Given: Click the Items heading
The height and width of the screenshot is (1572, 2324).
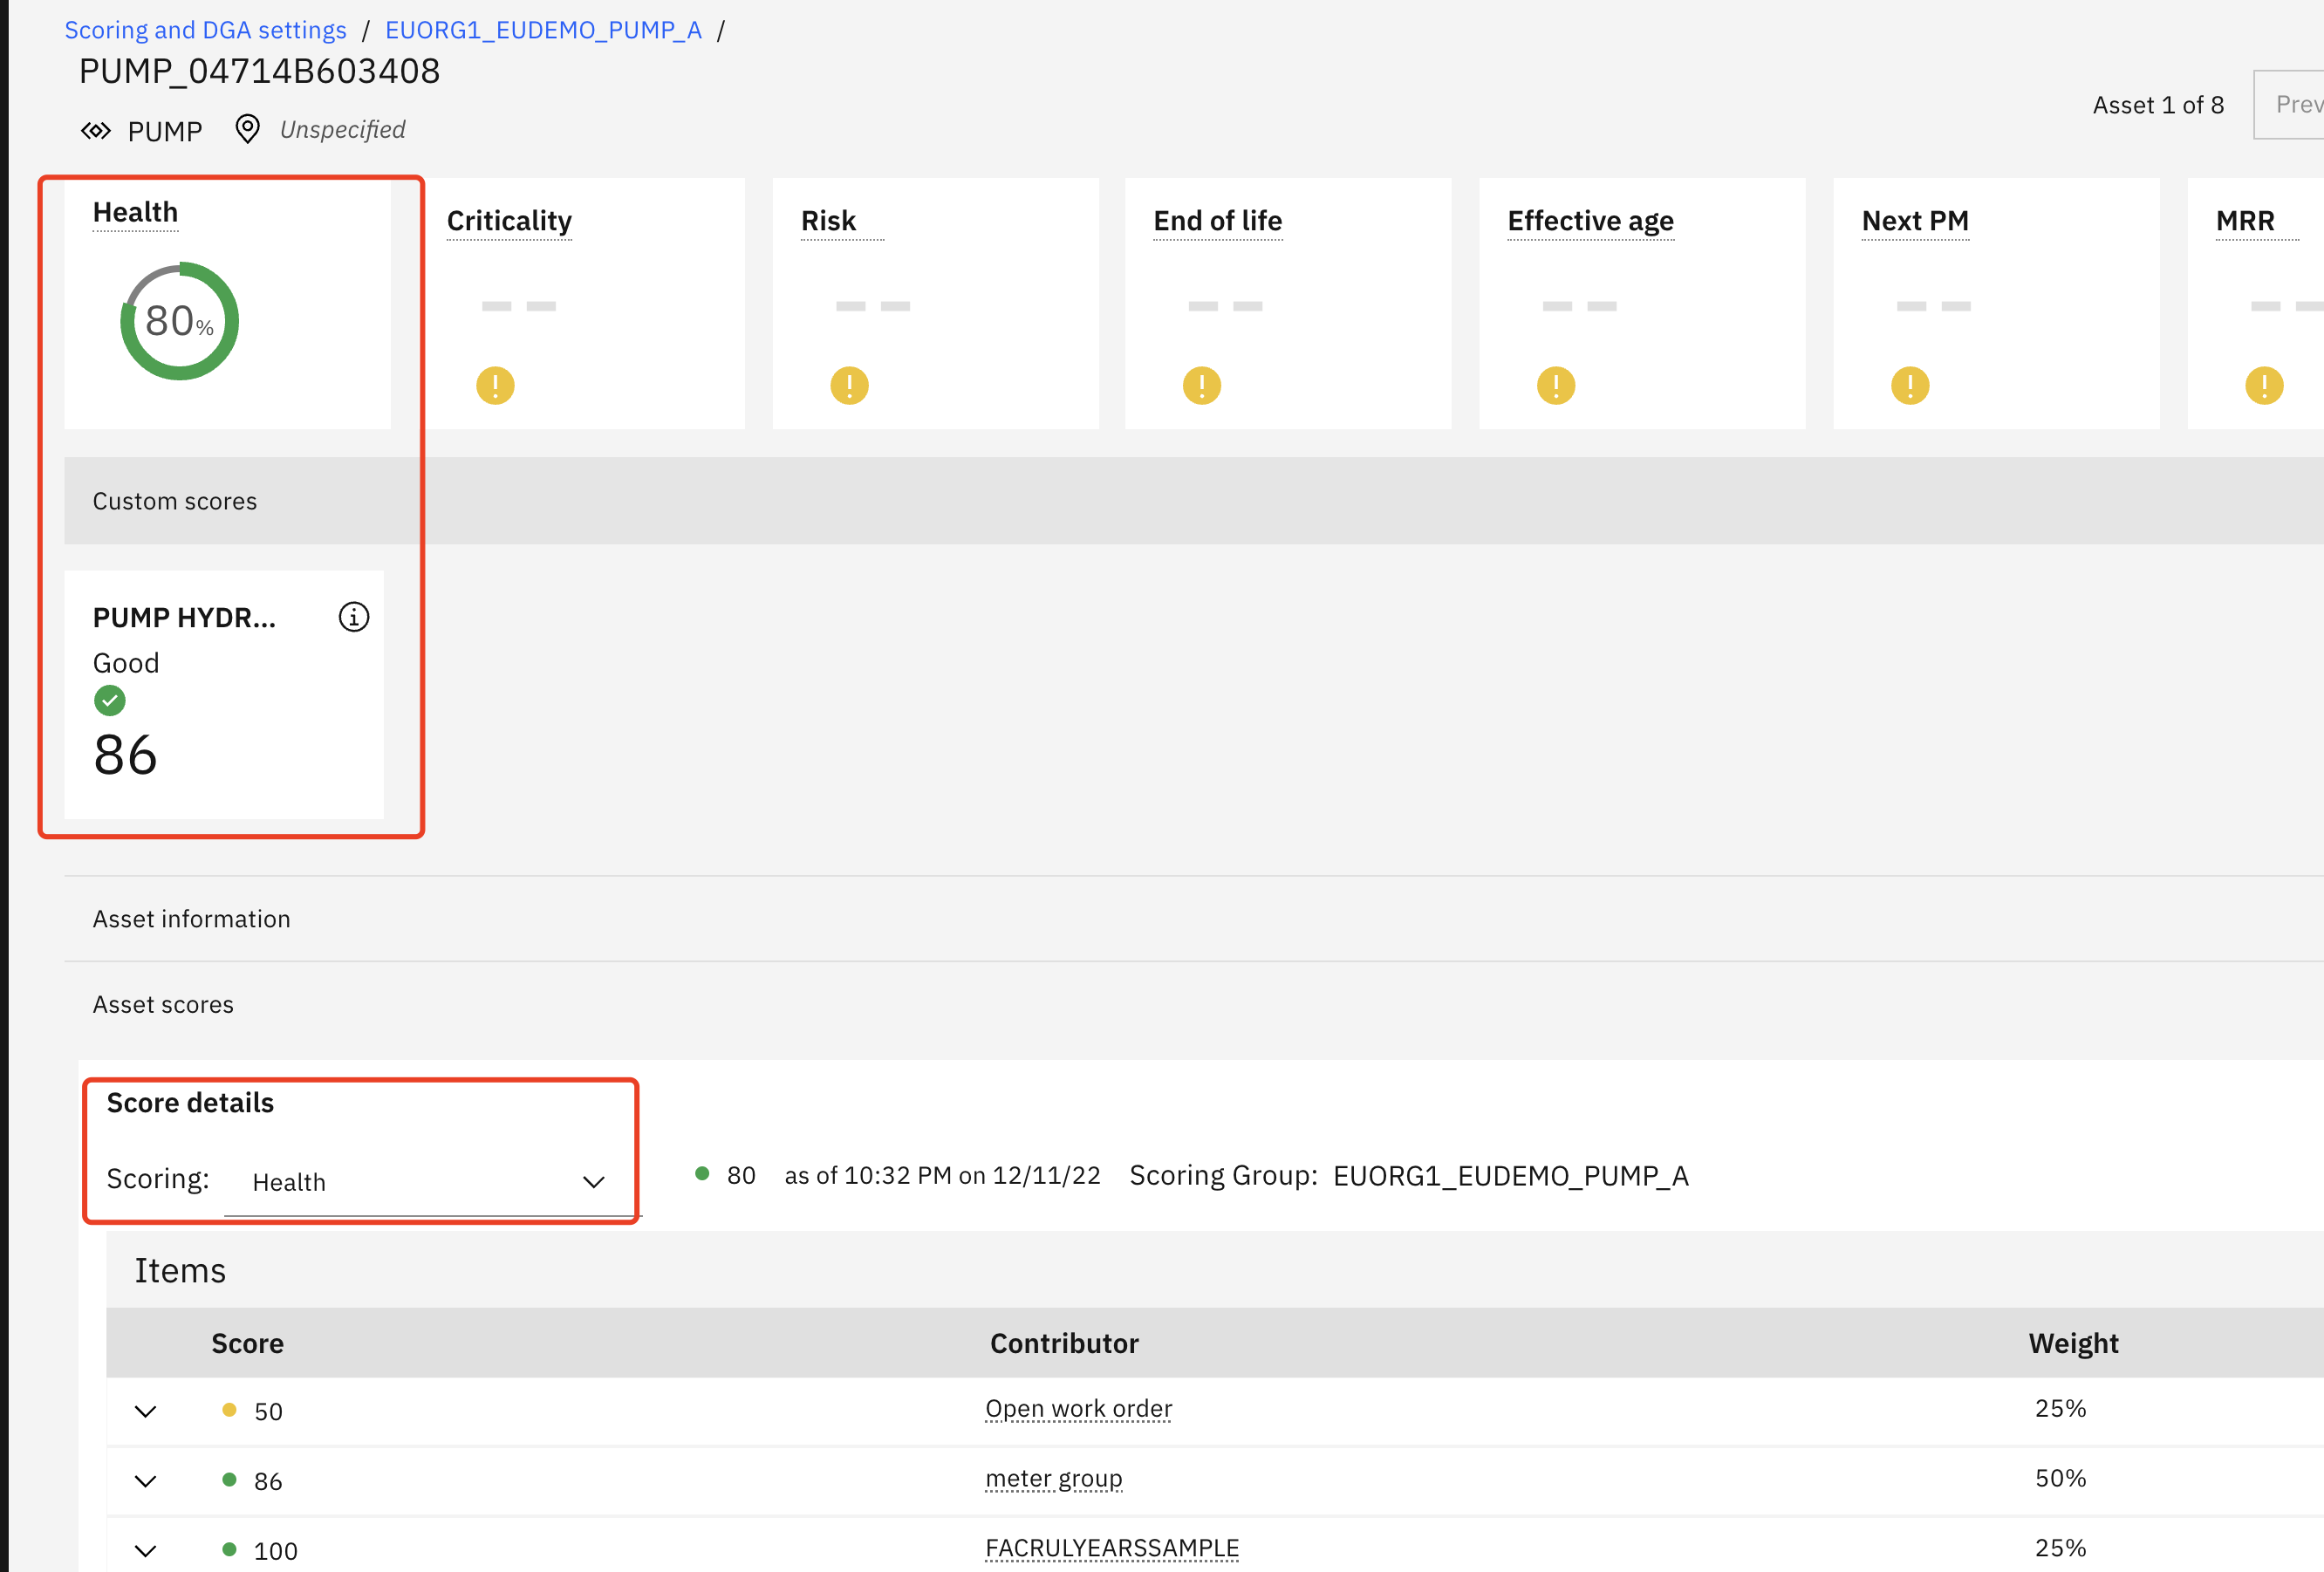Looking at the screenshot, I should (180, 1270).
